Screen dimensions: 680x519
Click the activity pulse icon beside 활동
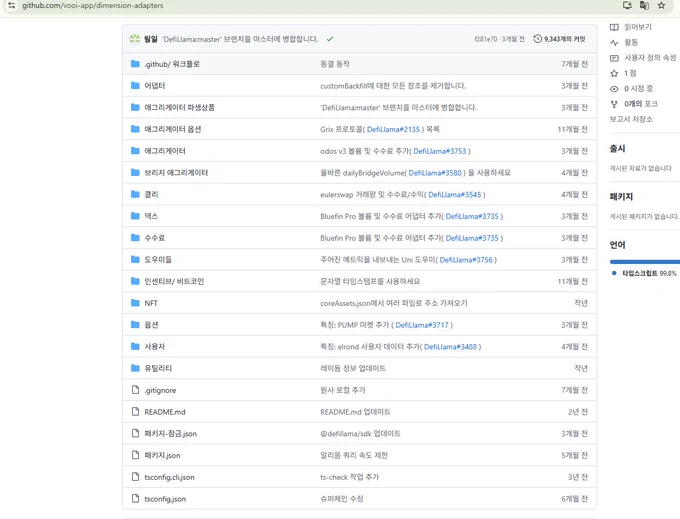coord(614,42)
